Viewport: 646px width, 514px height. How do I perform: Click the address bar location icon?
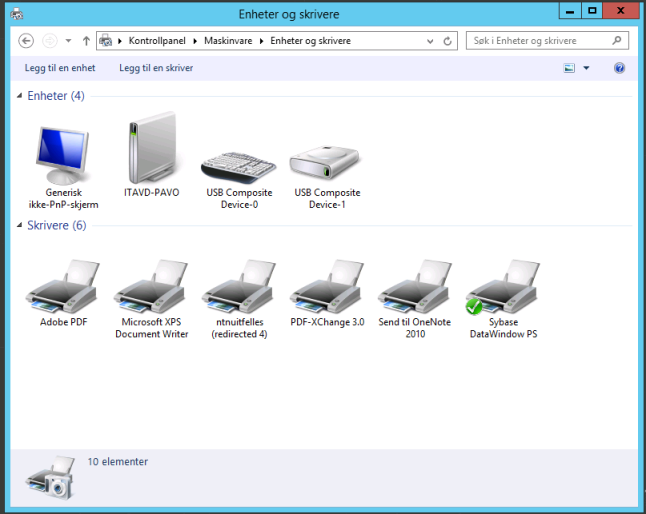click(x=105, y=41)
